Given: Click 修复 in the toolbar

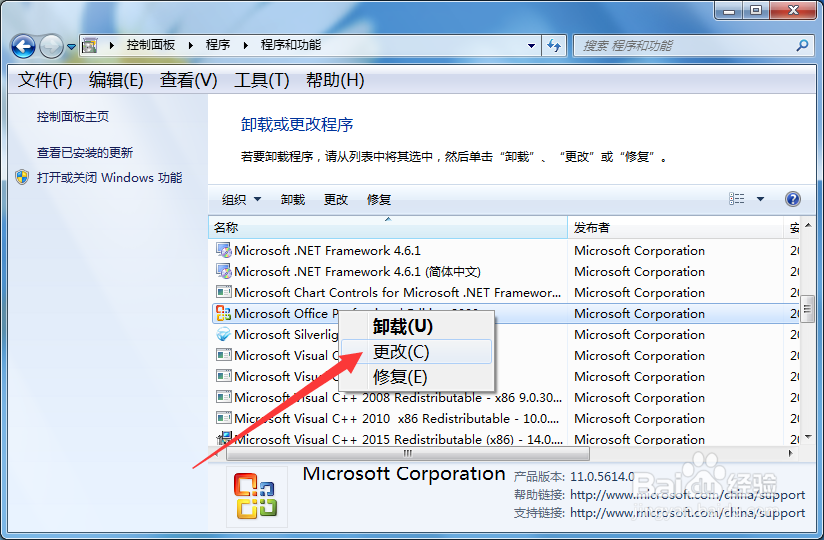Looking at the screenshot, I should 379,200.
